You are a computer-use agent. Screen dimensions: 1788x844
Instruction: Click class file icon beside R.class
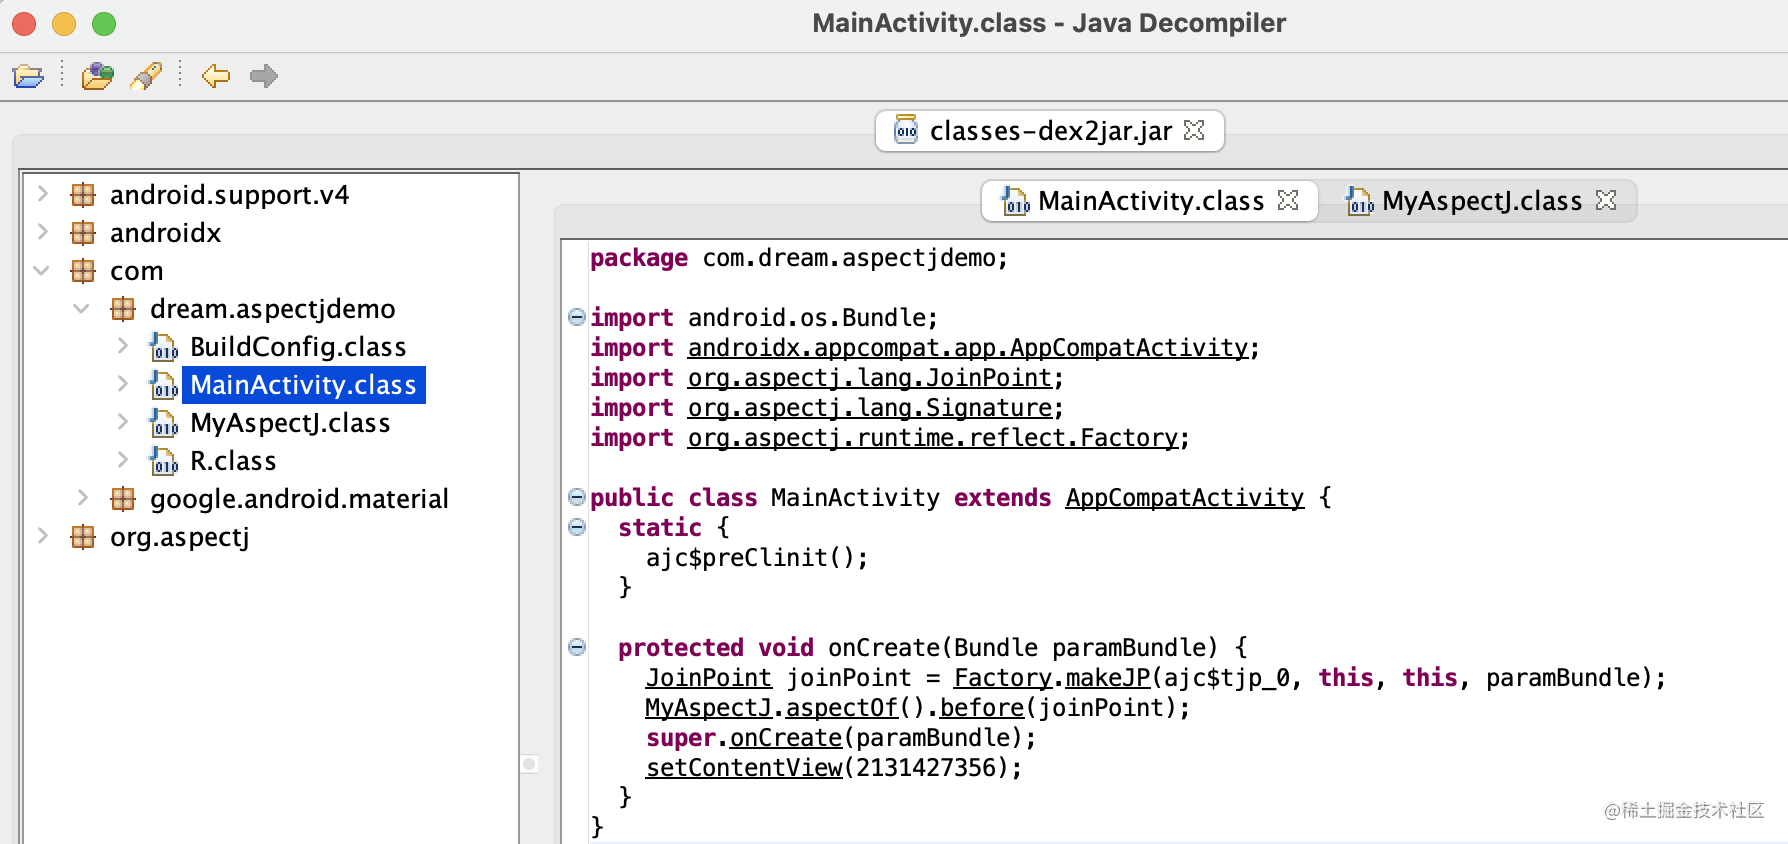click(163, 461)
